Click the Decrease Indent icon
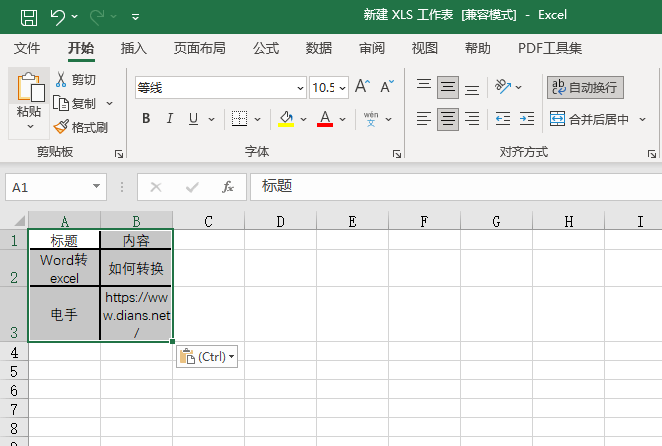Viewport: 662px width, 446px height. point(503,119)
